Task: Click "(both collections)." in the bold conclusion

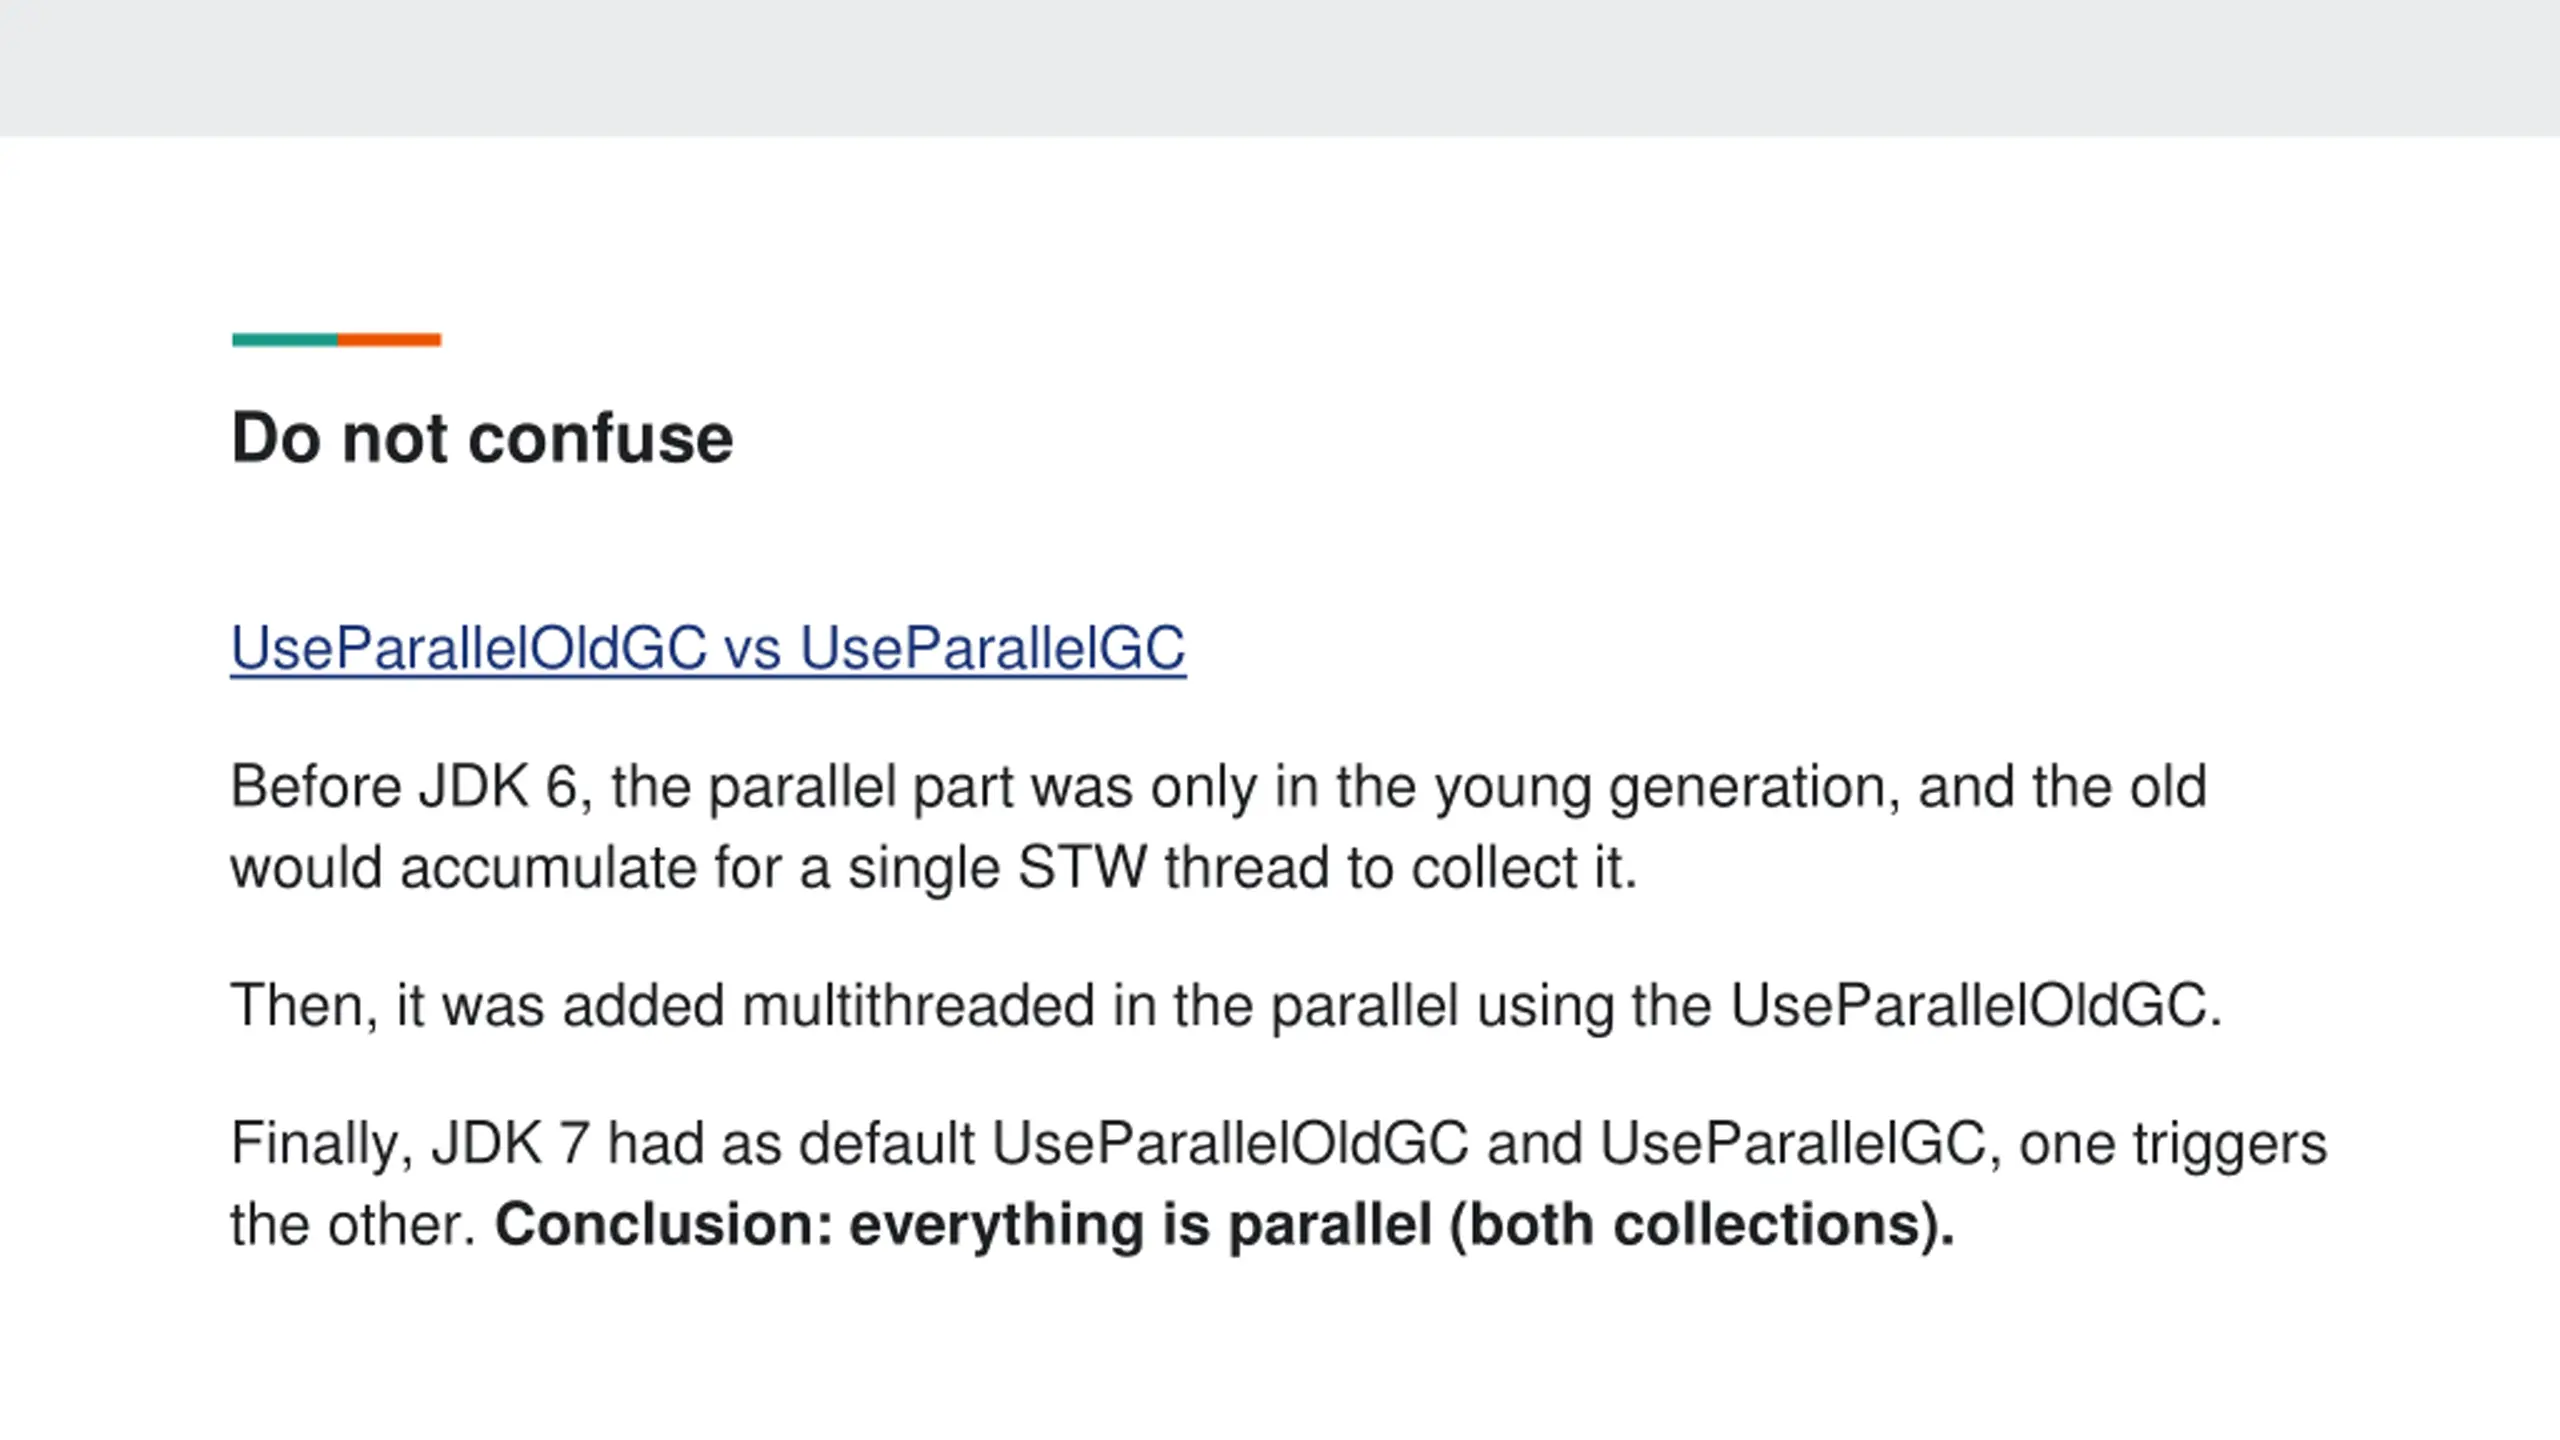Action: [x=1702, y=1224]
